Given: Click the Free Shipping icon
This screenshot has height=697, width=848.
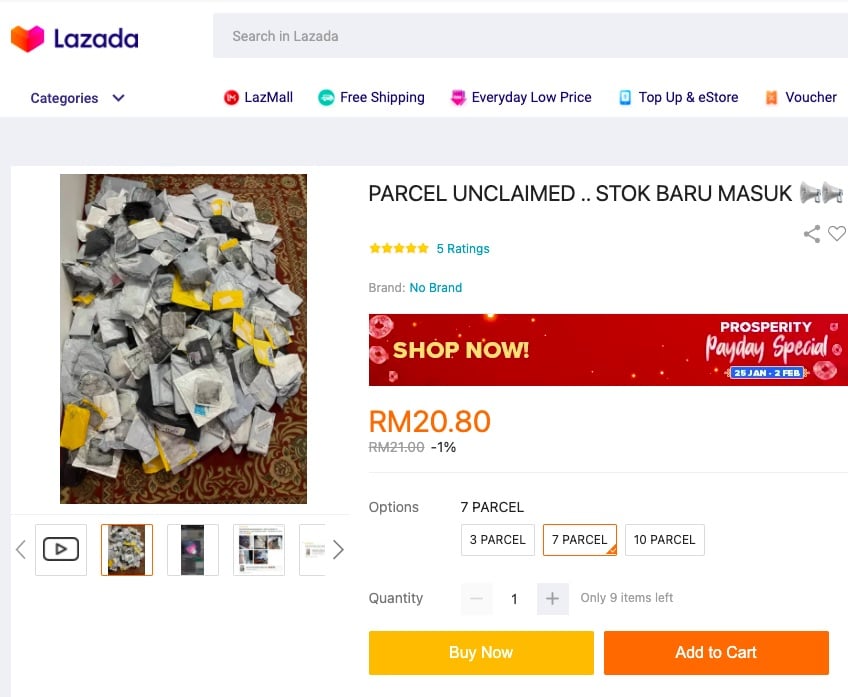Looking at the screenshot, I should click(x=326, y=98).
